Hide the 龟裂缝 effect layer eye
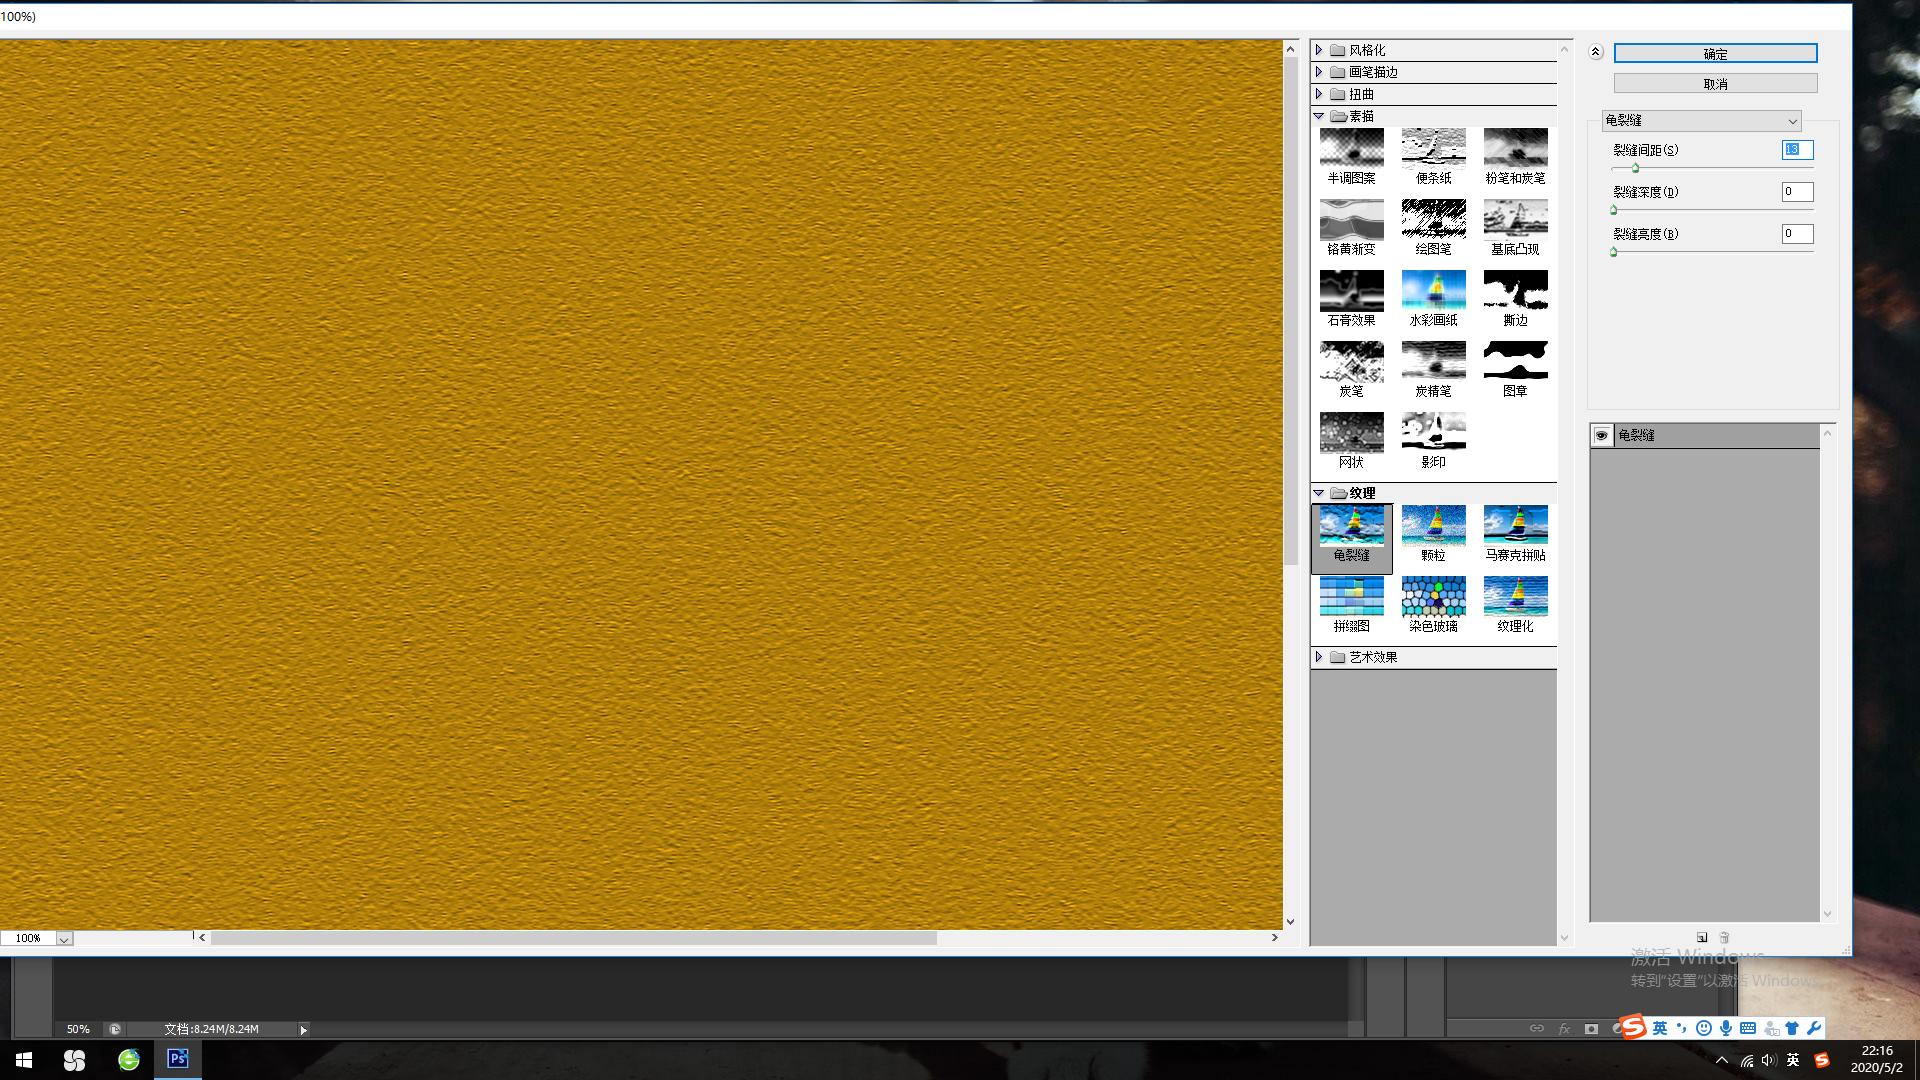The width and height of the screenshot is (1920, 1080). point(1602,435)
